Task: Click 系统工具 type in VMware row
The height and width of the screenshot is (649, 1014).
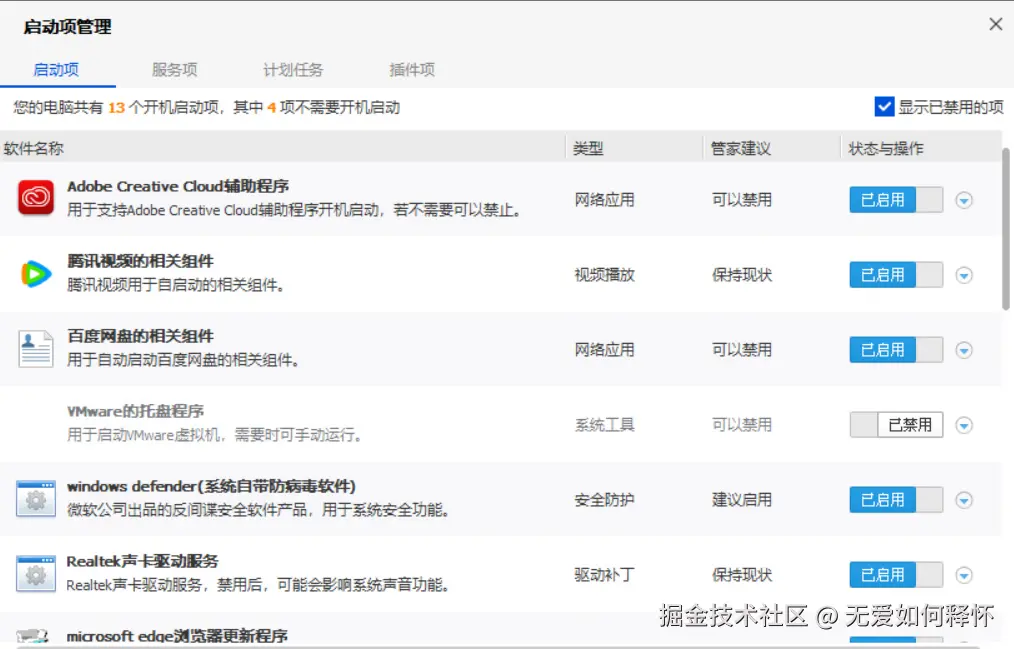Action: [605, 425]
